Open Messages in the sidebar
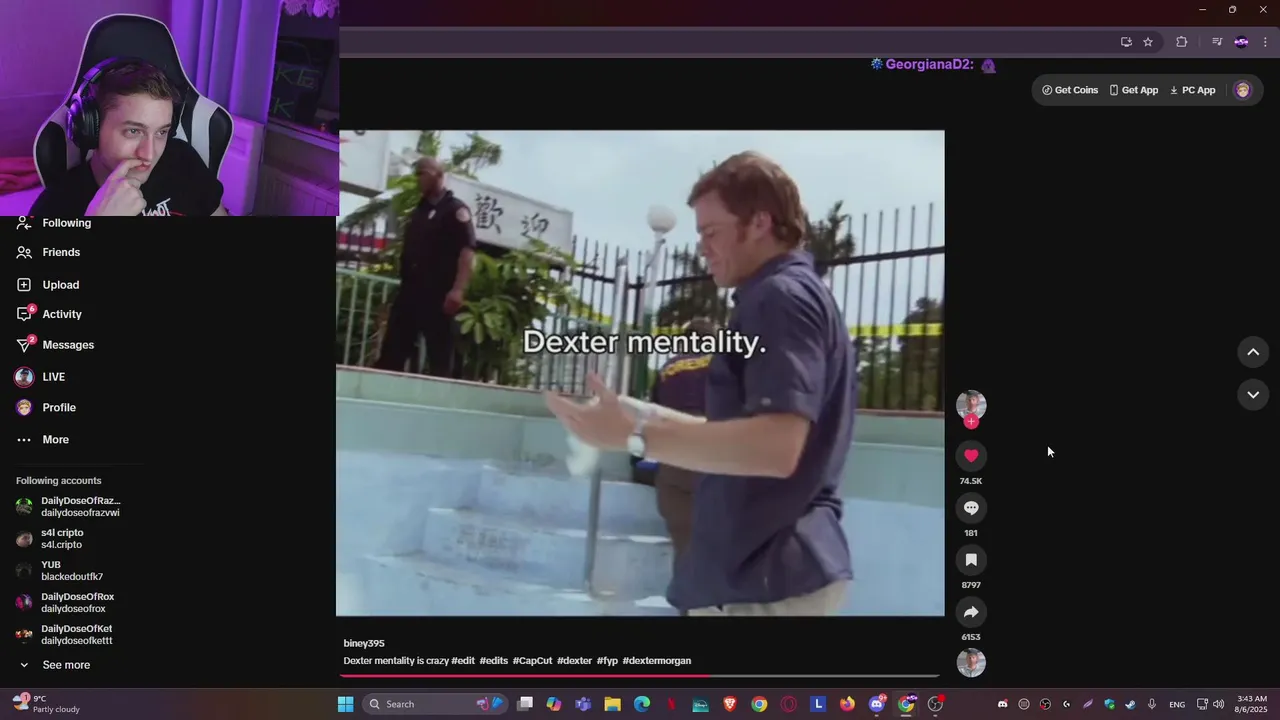1280x720 pixels. tap(70, 345)
